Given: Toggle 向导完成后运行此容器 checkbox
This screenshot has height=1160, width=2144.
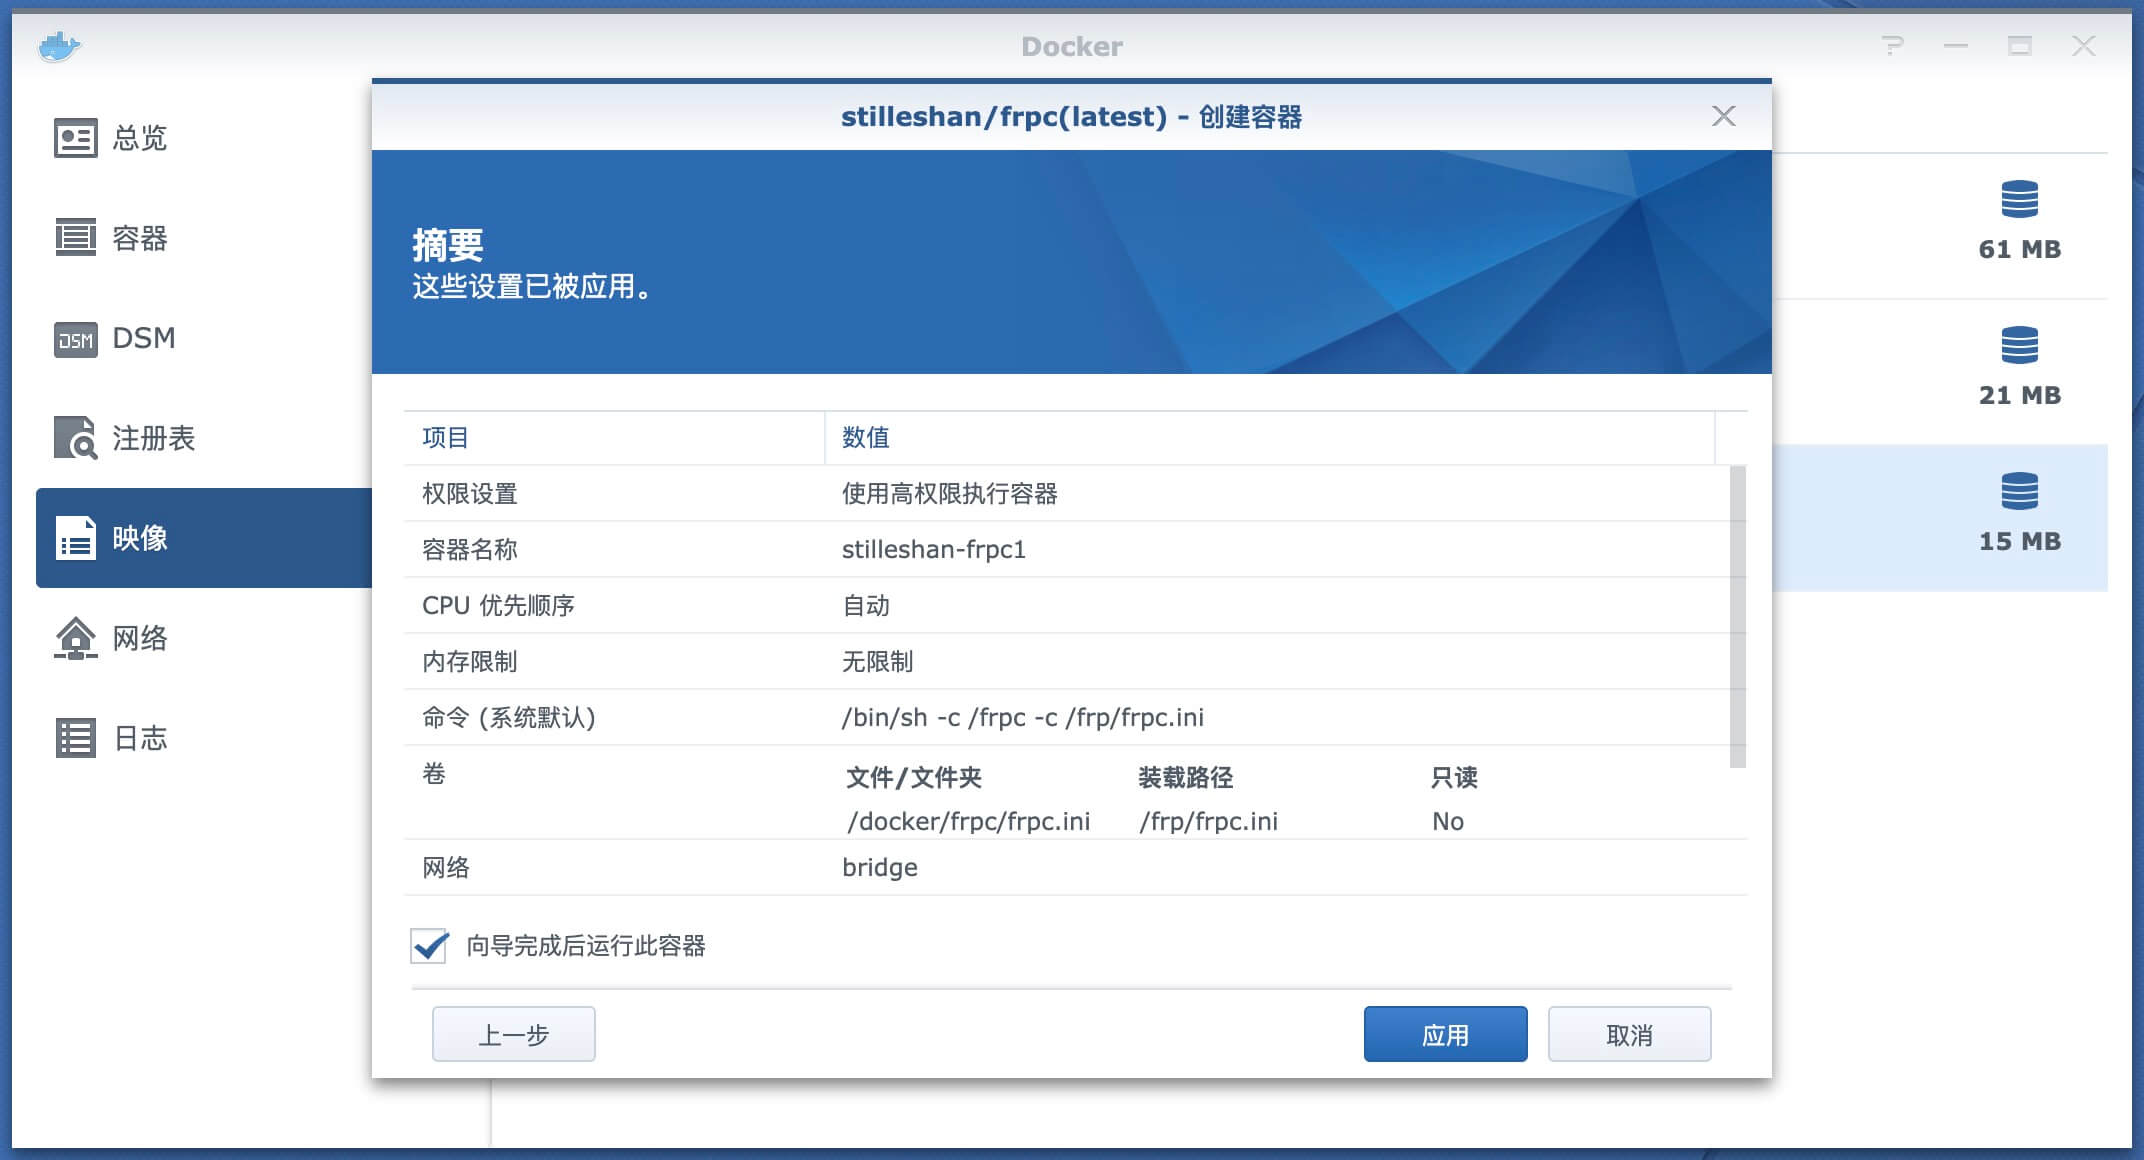Looking at the screenshot, I should click(429, 946).
